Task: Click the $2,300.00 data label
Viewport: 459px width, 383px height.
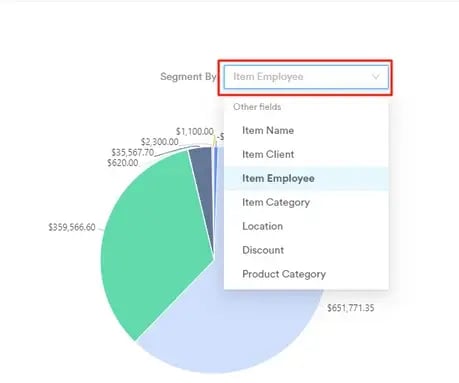Action: point(159,142)
